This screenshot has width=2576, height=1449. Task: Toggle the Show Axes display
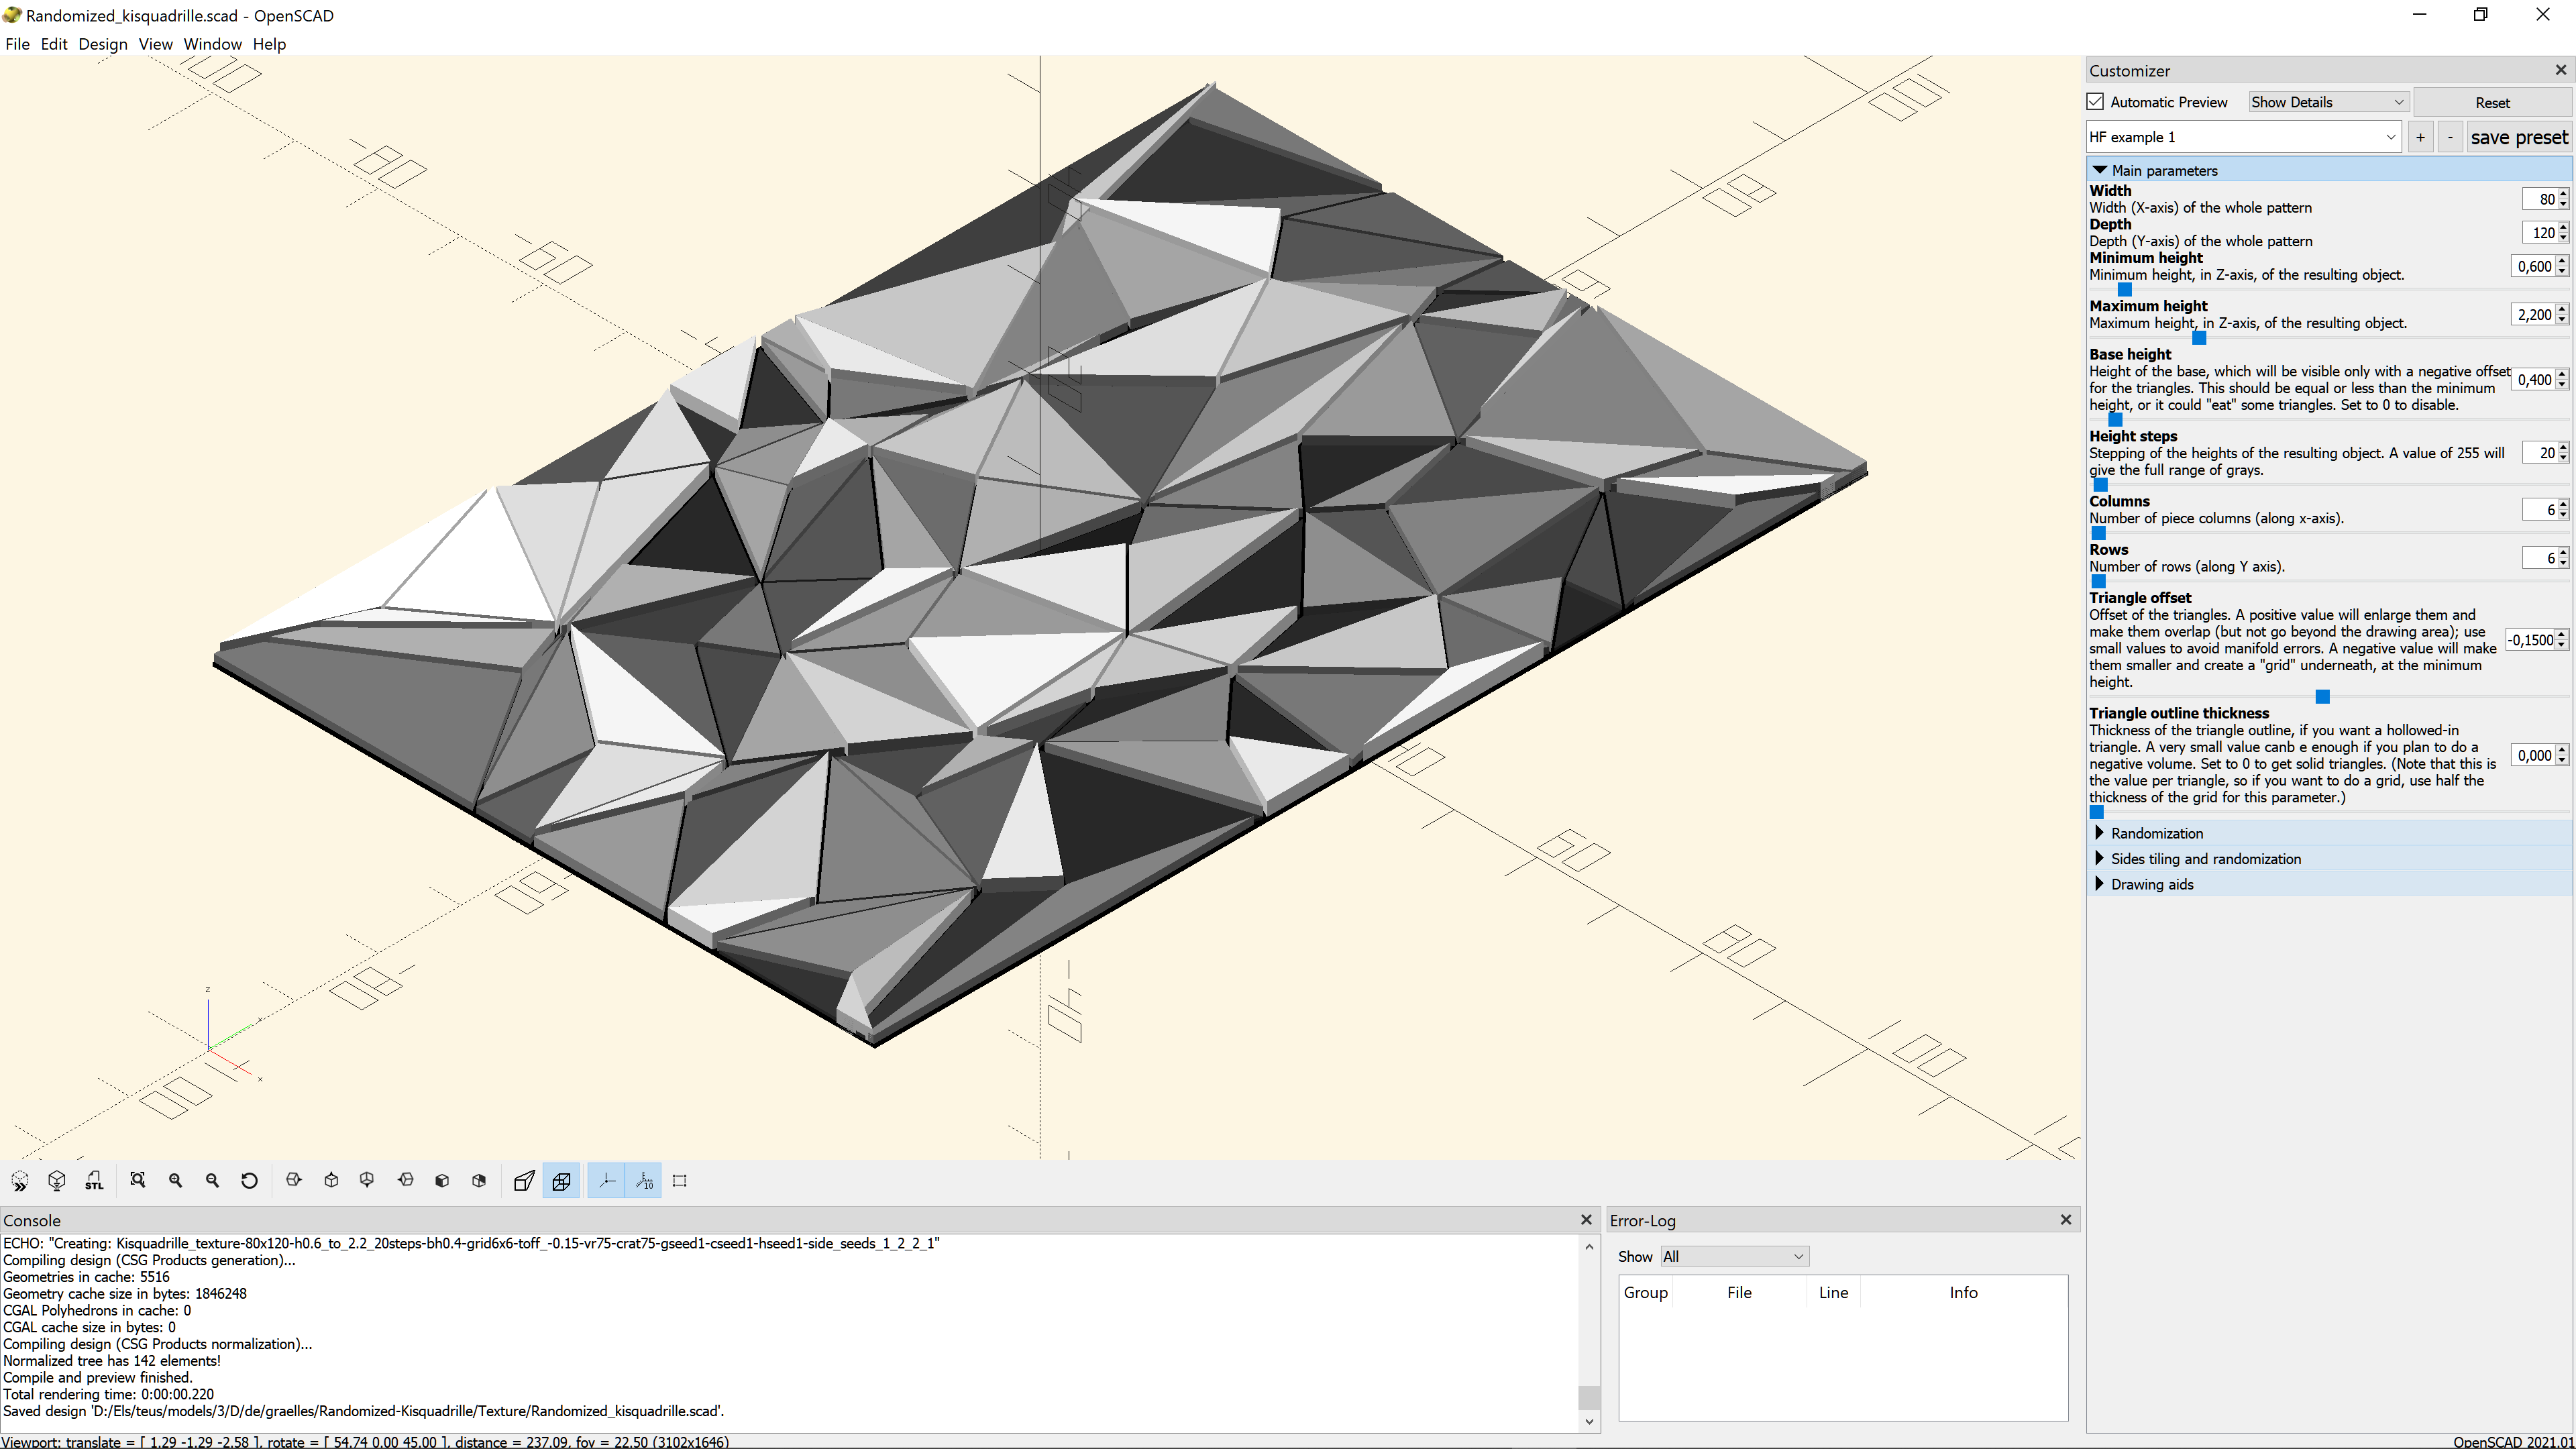(x=605, y=1180)
